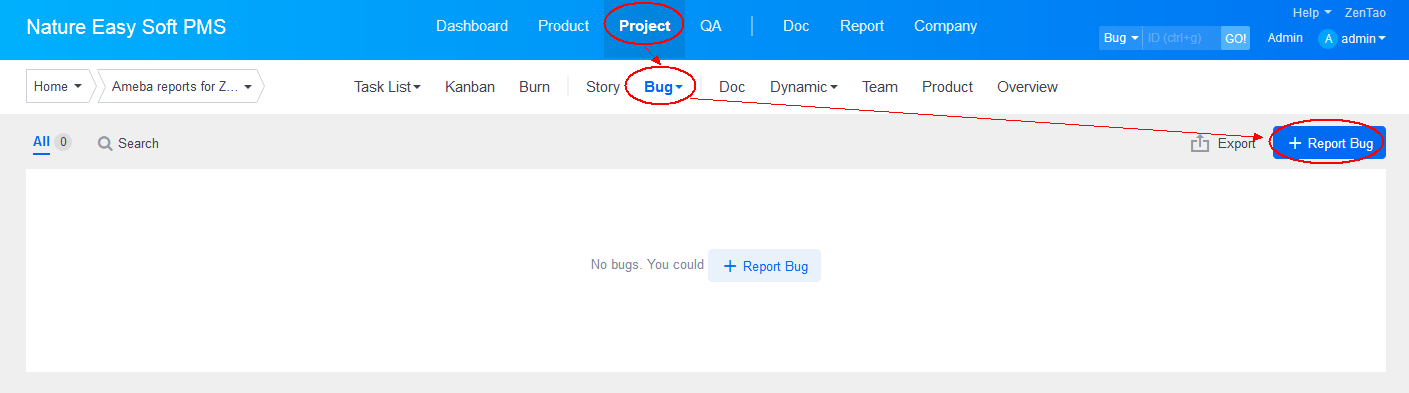Viewport: 1409px width, 393px height.
Task: Open the Help menu
Action: pos(1312,13)
